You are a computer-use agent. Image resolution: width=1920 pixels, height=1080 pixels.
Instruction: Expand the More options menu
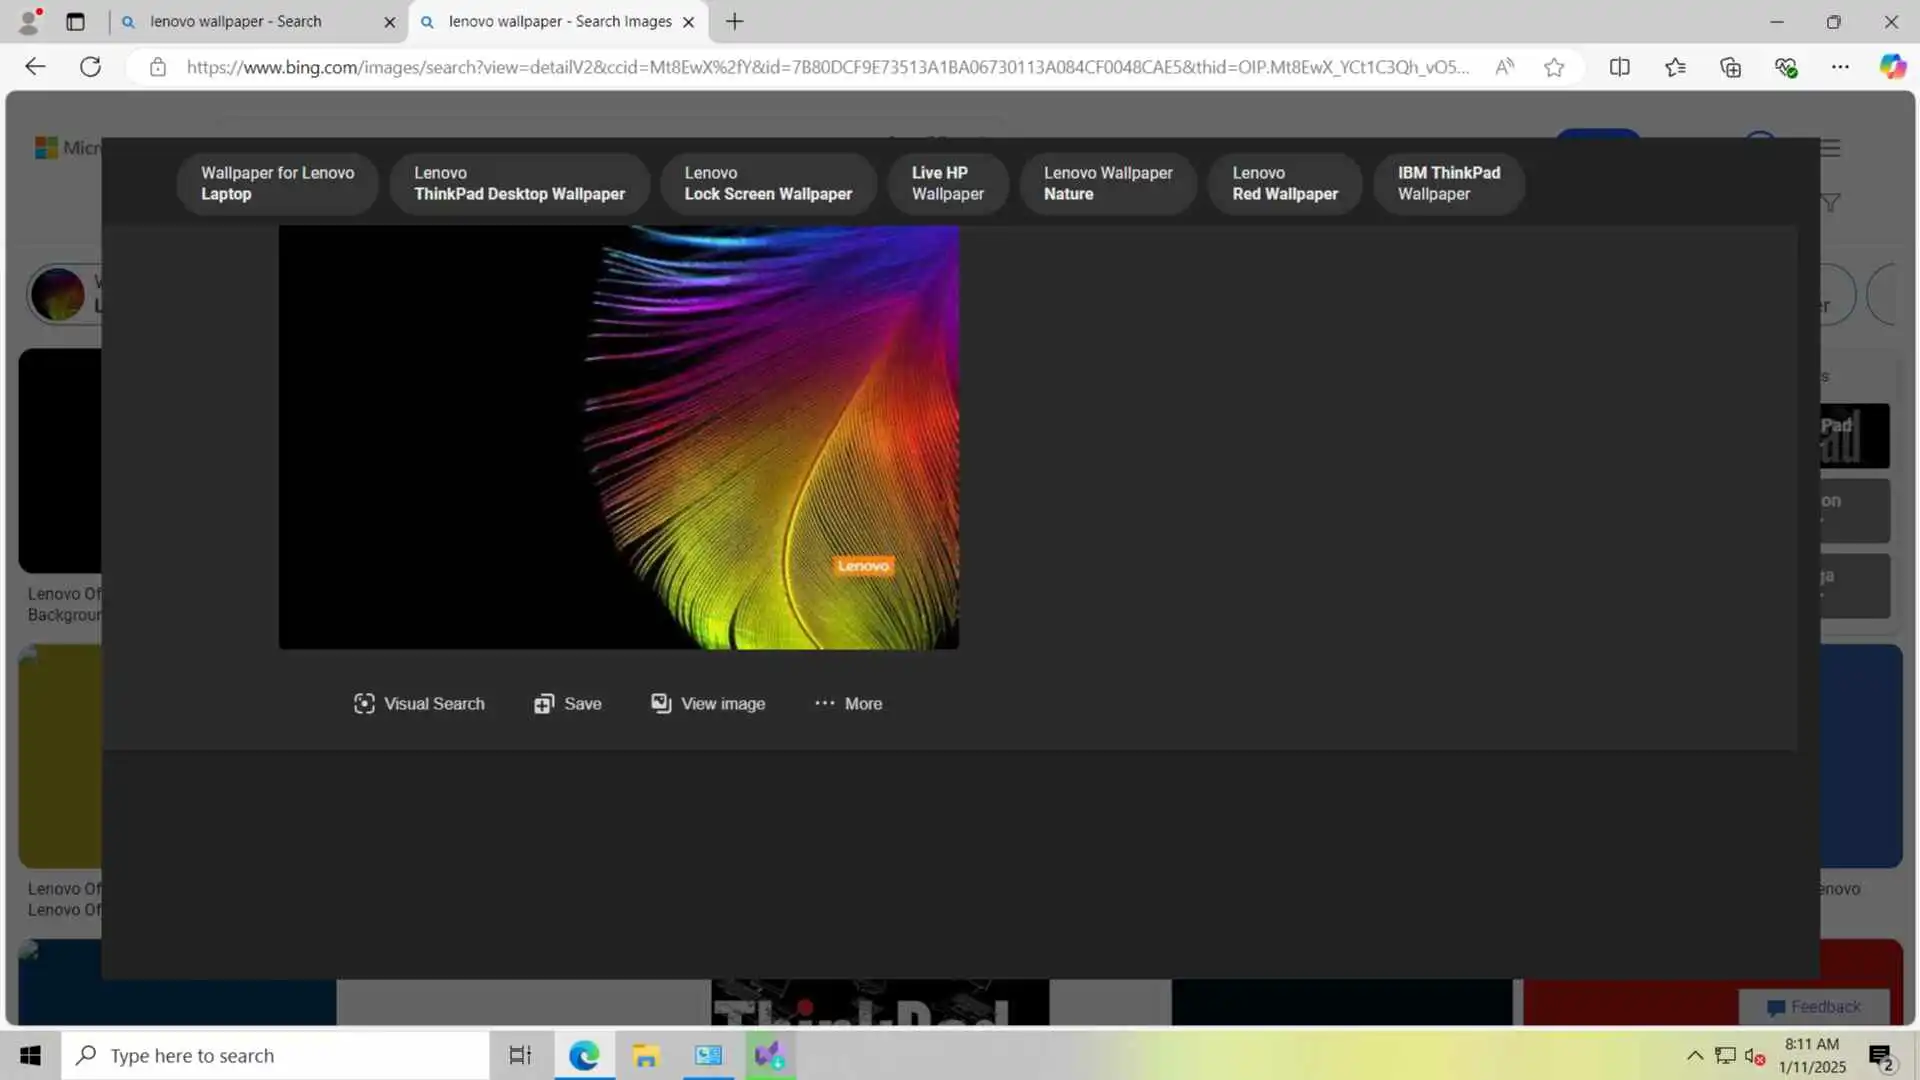[848, 703]
